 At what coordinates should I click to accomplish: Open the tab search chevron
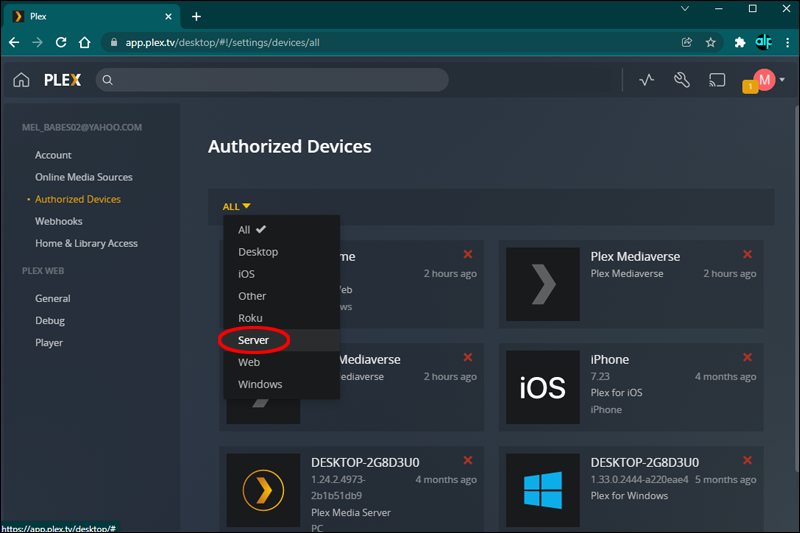[x=685, y=9]
